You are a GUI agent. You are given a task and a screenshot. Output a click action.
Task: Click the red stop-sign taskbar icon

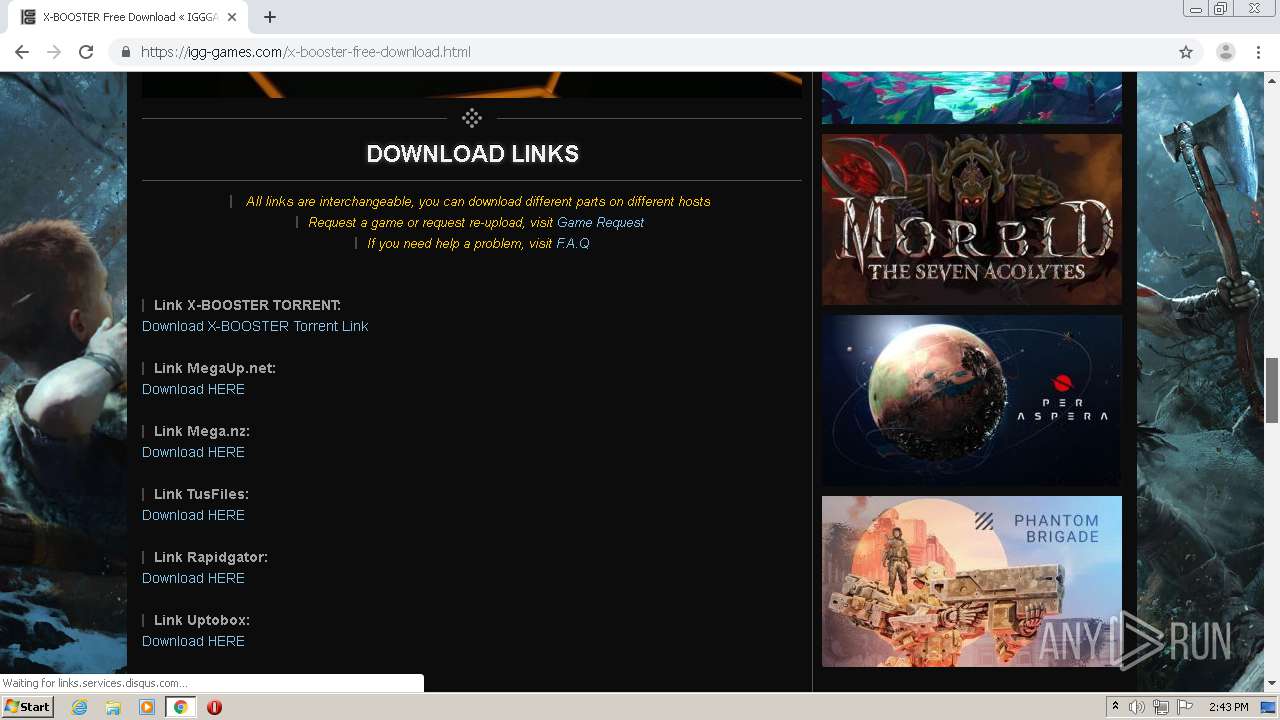click(x=214, y=707)
